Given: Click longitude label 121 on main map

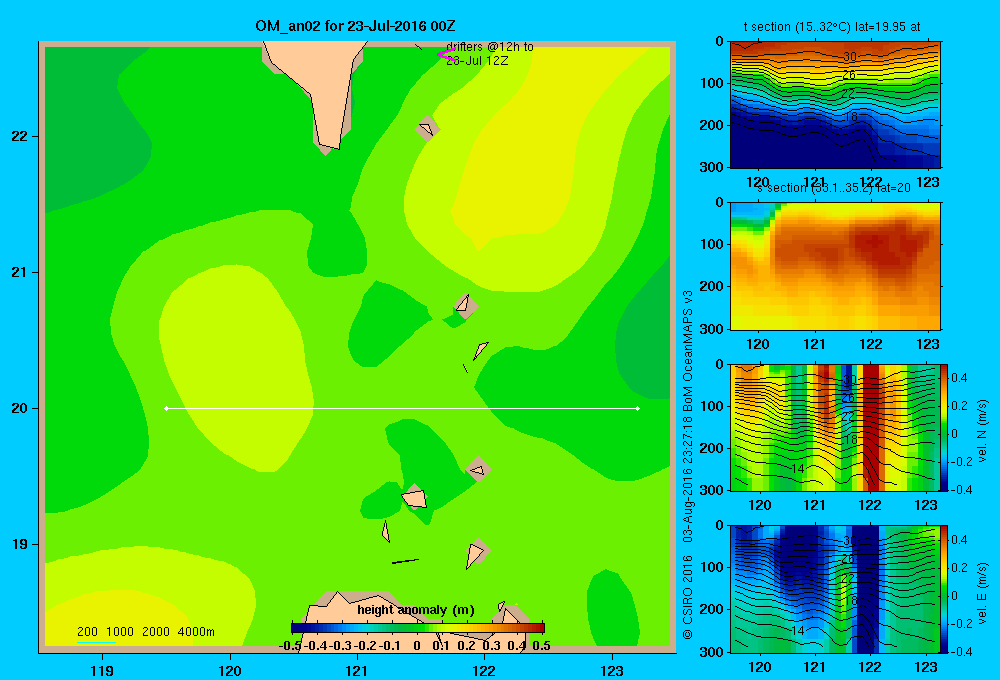Looking at the screenshot, I should click(357, 670).
